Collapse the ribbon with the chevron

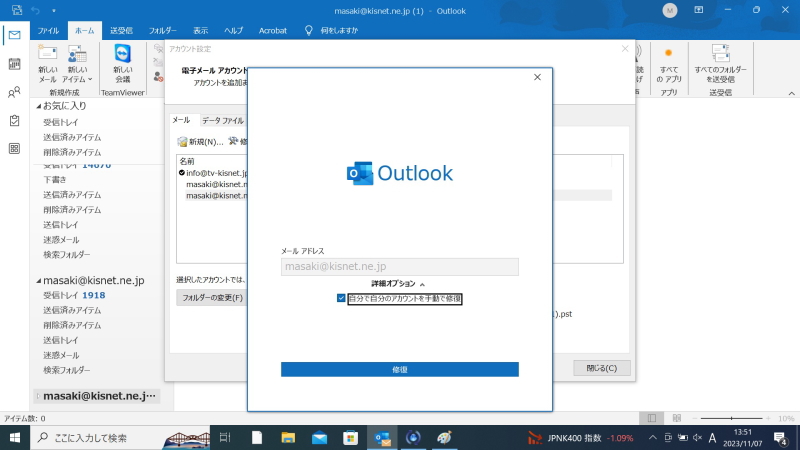coord(791,93)
